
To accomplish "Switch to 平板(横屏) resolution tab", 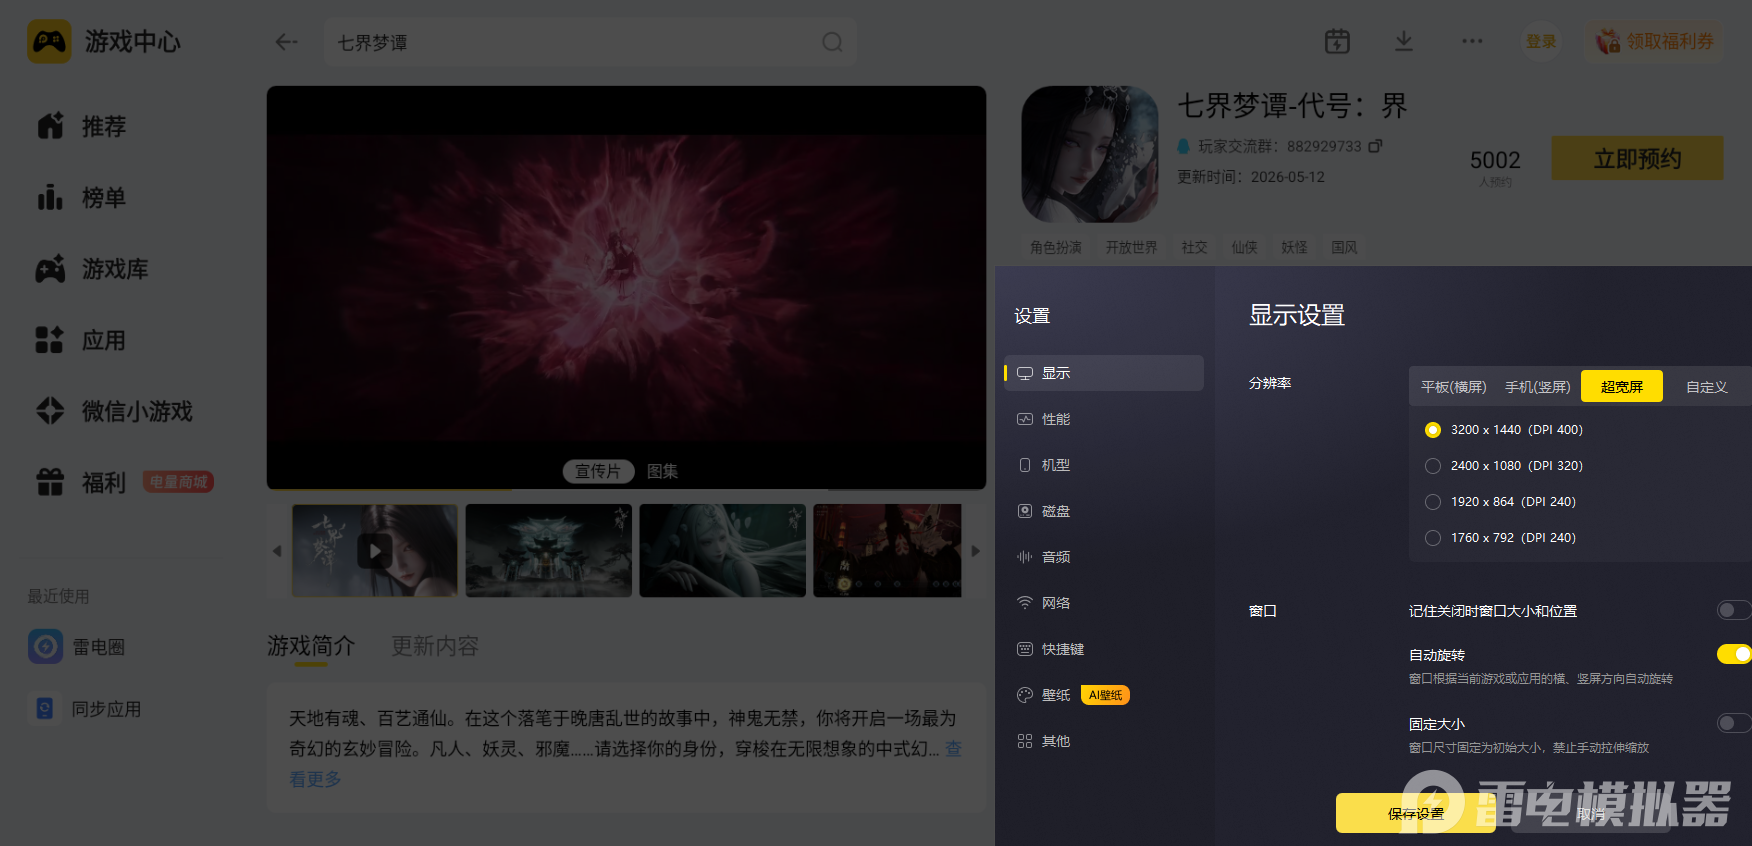I will [1453, 387].
